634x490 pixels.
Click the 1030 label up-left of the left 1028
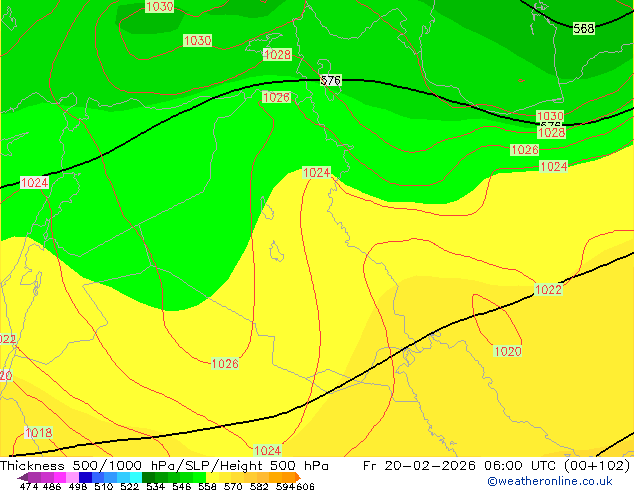[197, 40]
